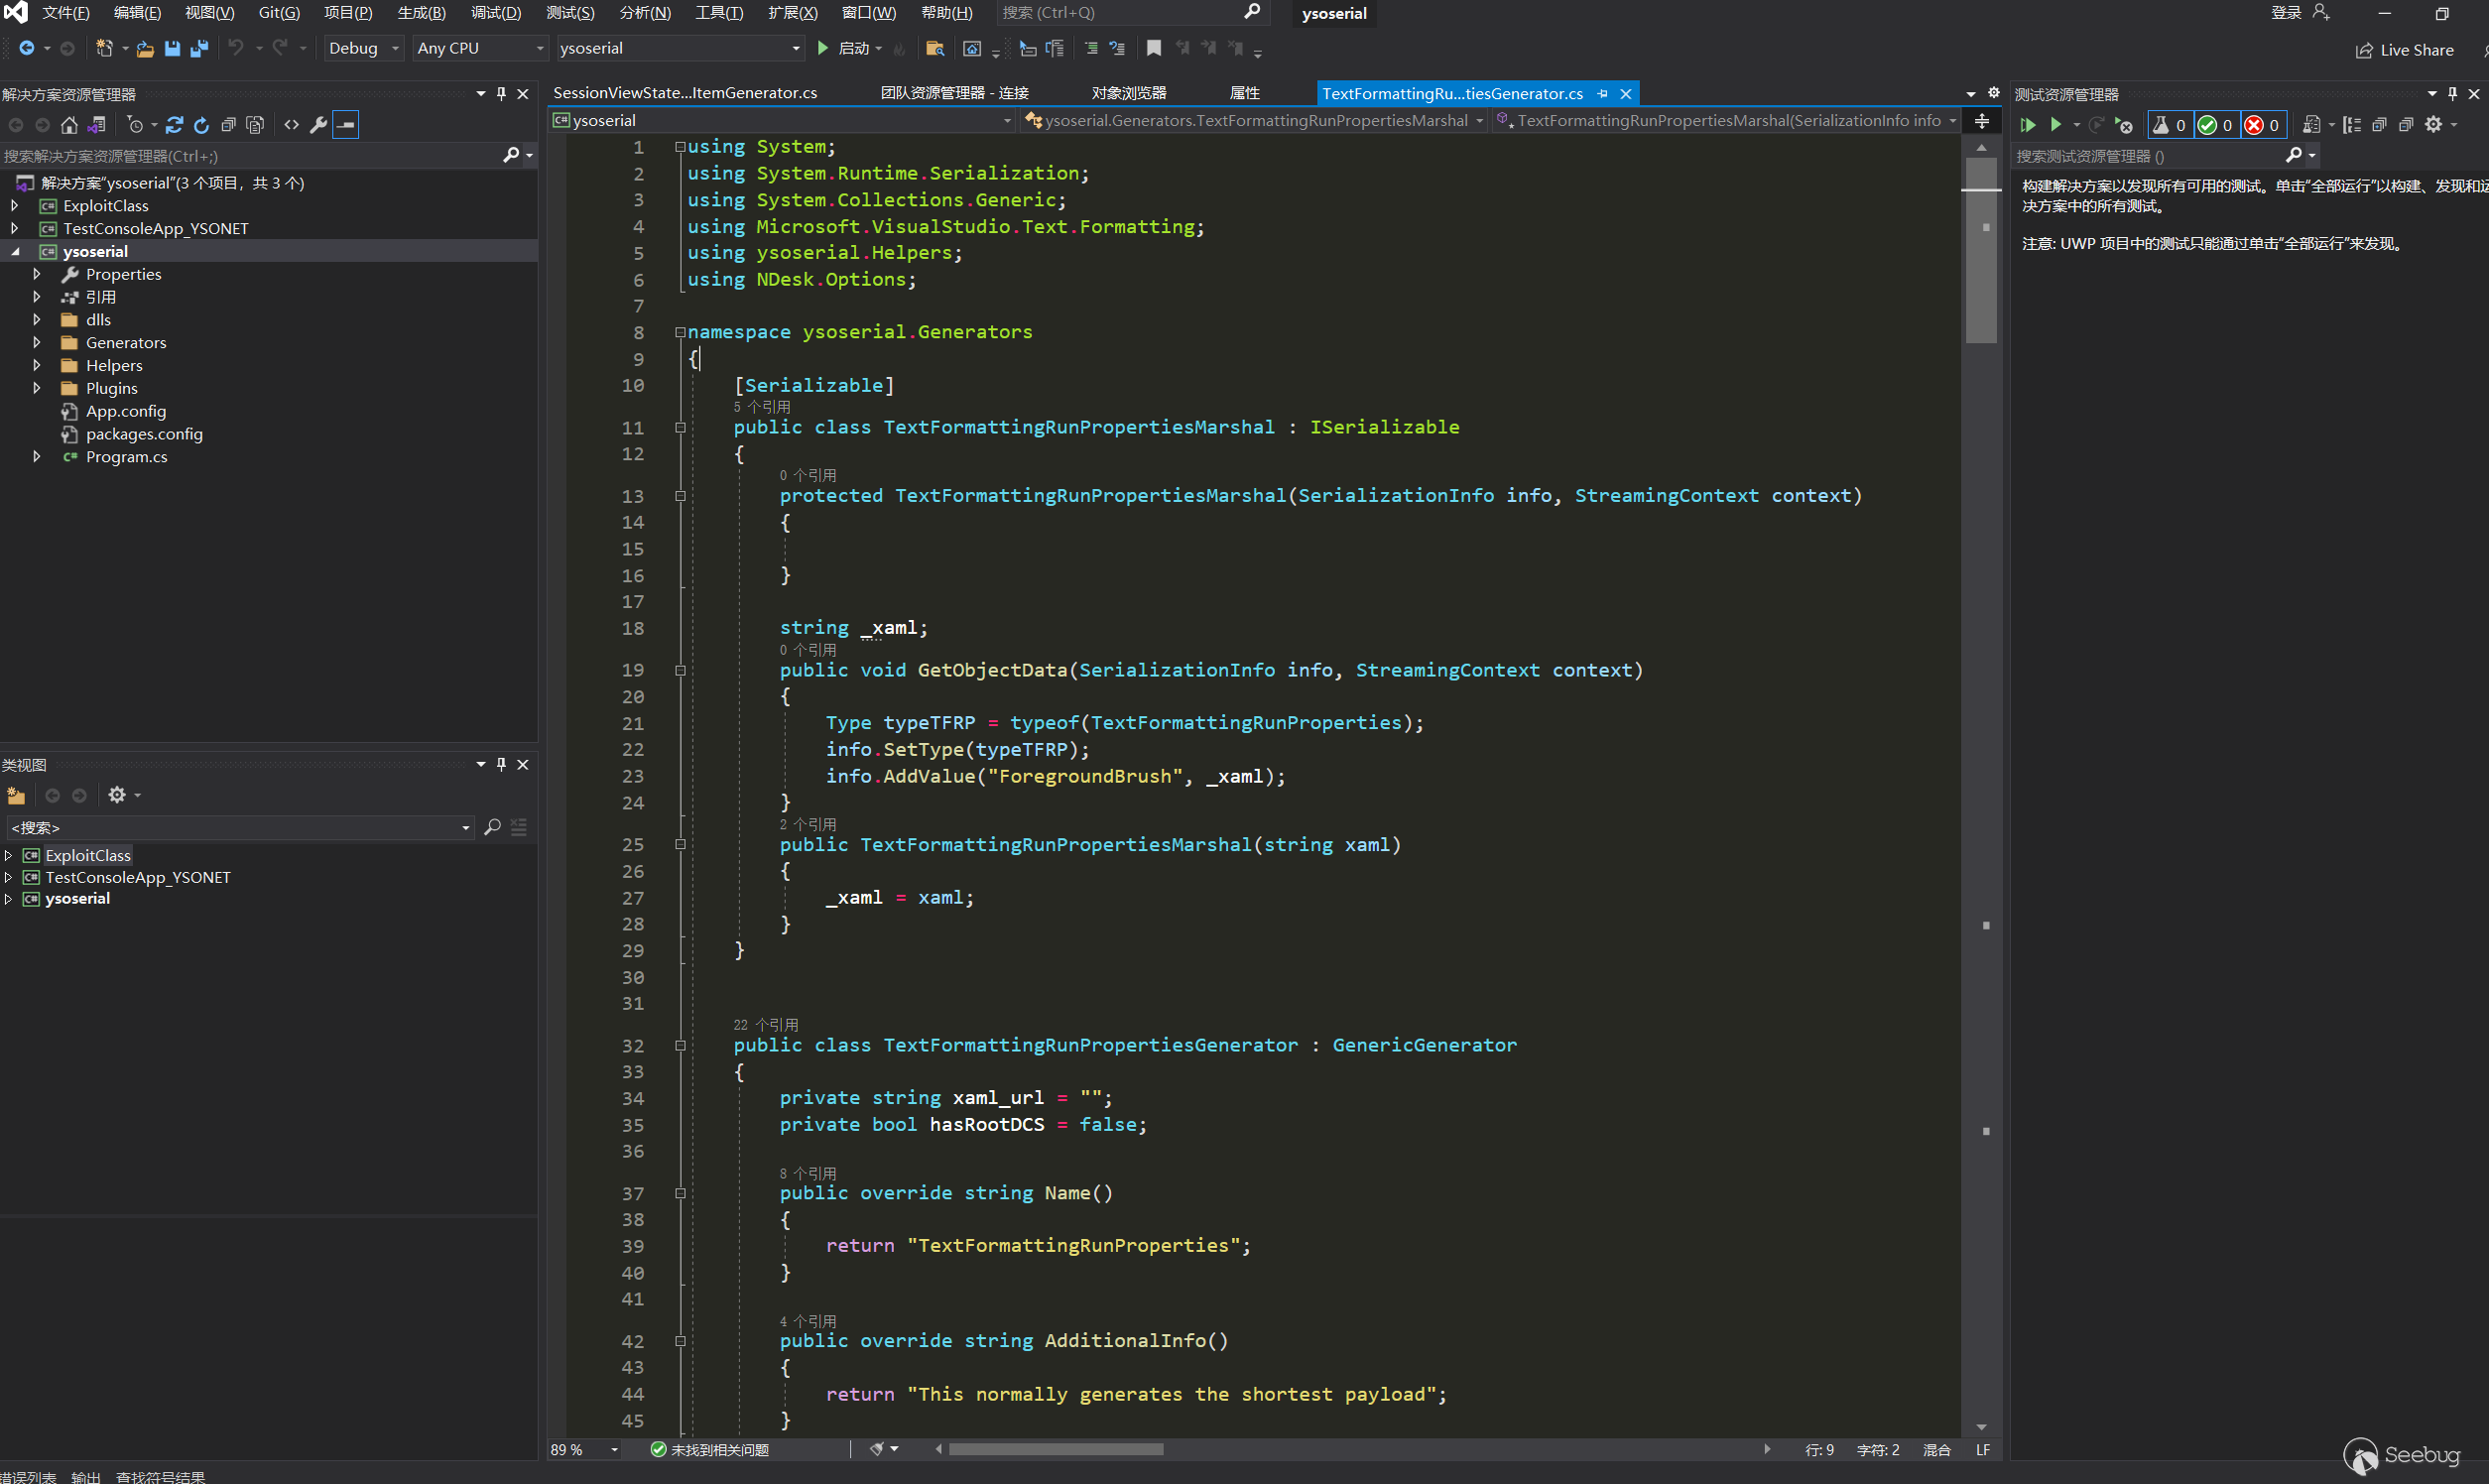This screenshot has height=1484, width=2489.
Task: Open the Debug configuration dropdown
Action: click(x=364, y=48)
